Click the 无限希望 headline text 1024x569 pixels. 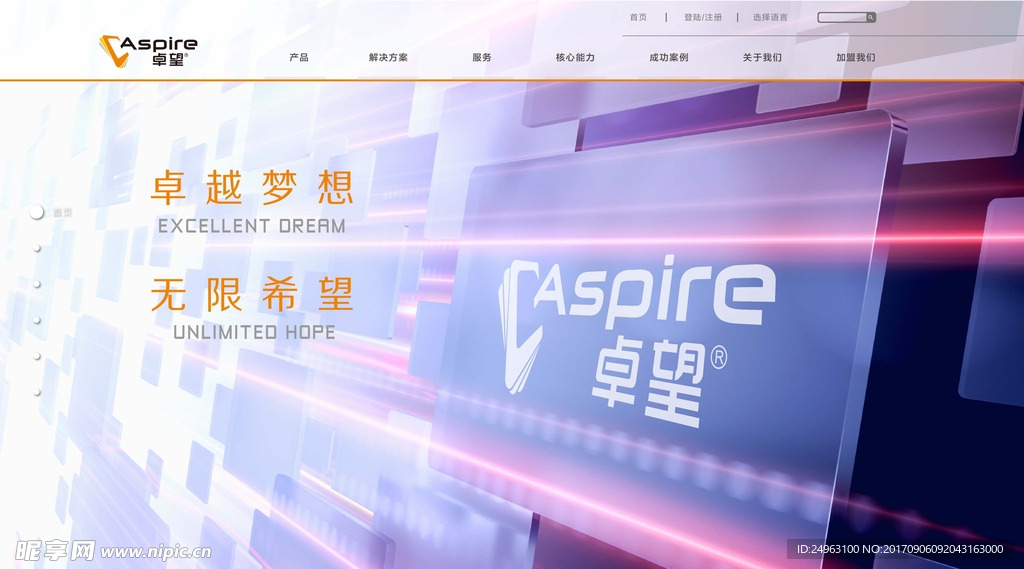pos(252,294)
